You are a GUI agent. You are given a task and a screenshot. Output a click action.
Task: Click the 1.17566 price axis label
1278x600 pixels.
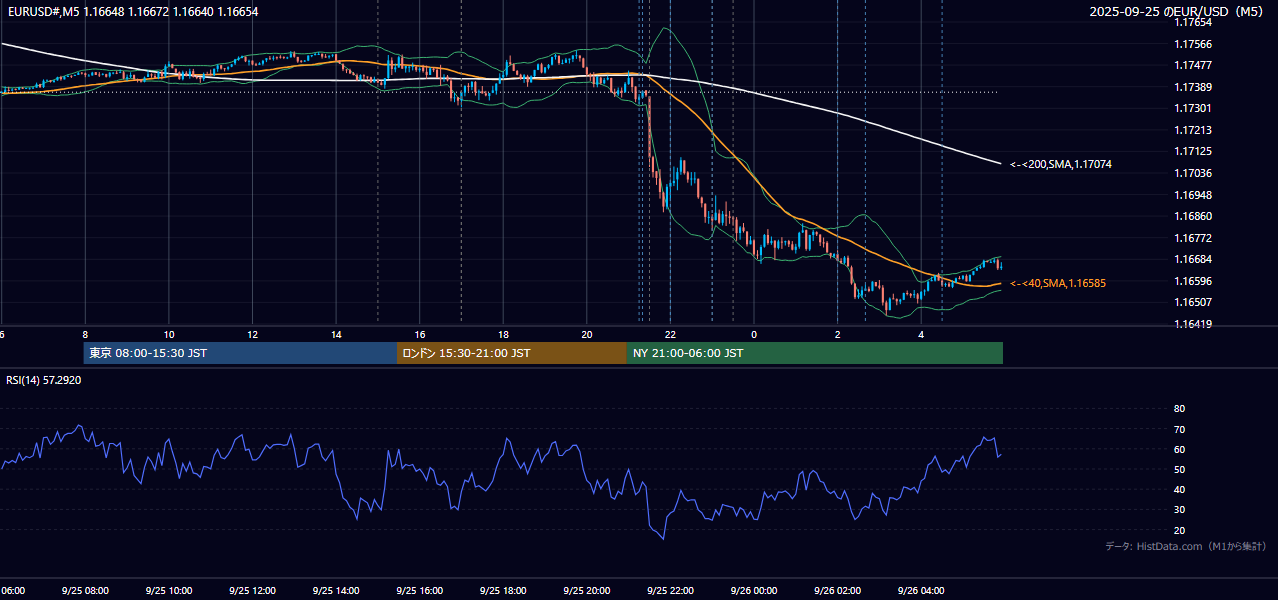click(x=1194, y=44)
